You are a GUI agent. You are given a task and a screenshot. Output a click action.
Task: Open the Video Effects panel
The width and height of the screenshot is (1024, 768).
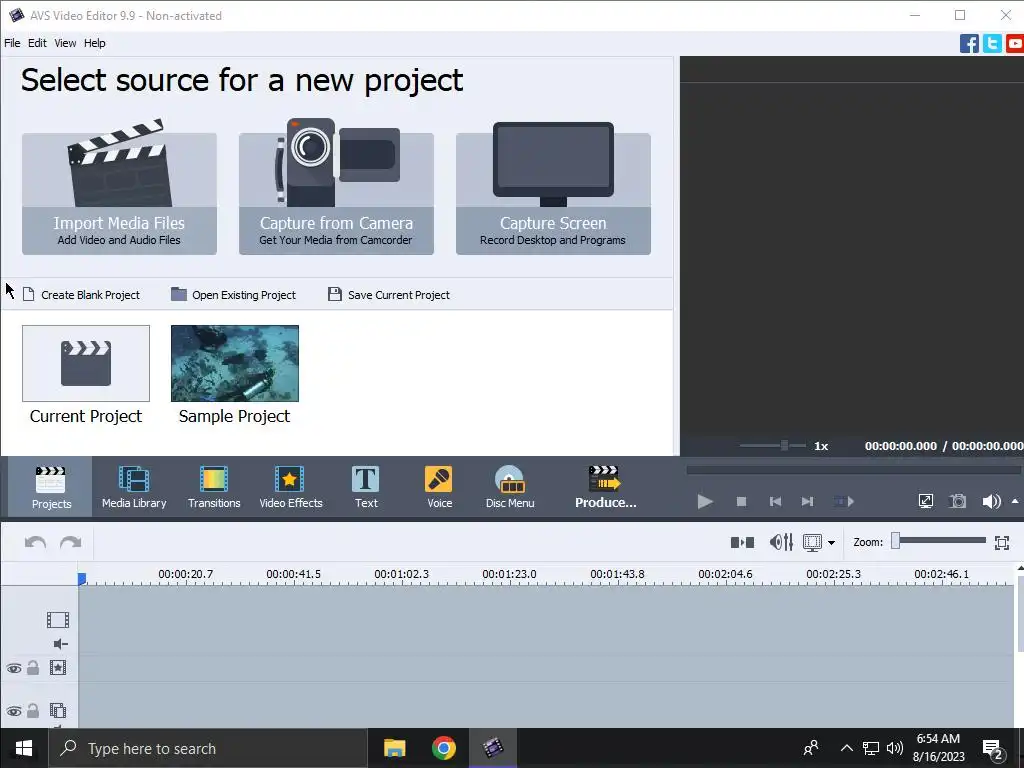(x=291, y=487)
